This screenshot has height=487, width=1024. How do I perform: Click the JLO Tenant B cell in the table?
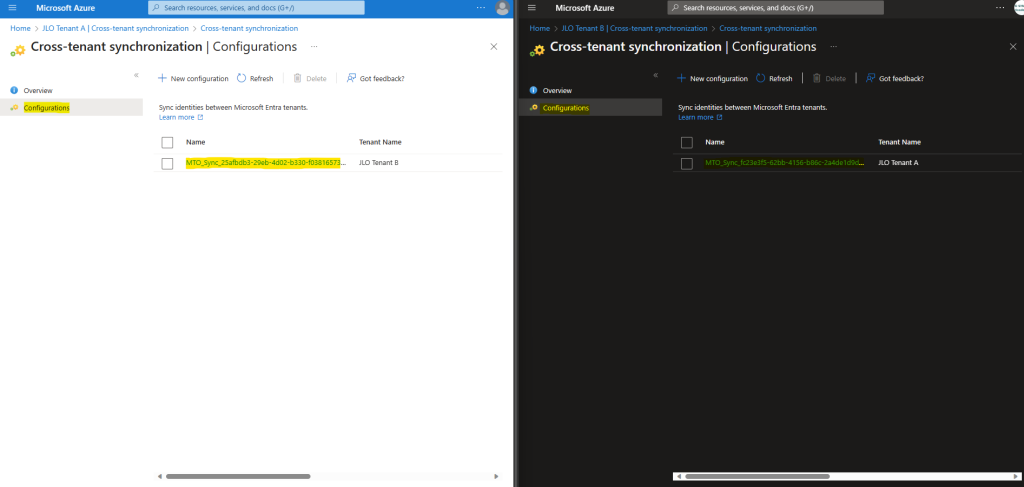click(x=379, y=163)
